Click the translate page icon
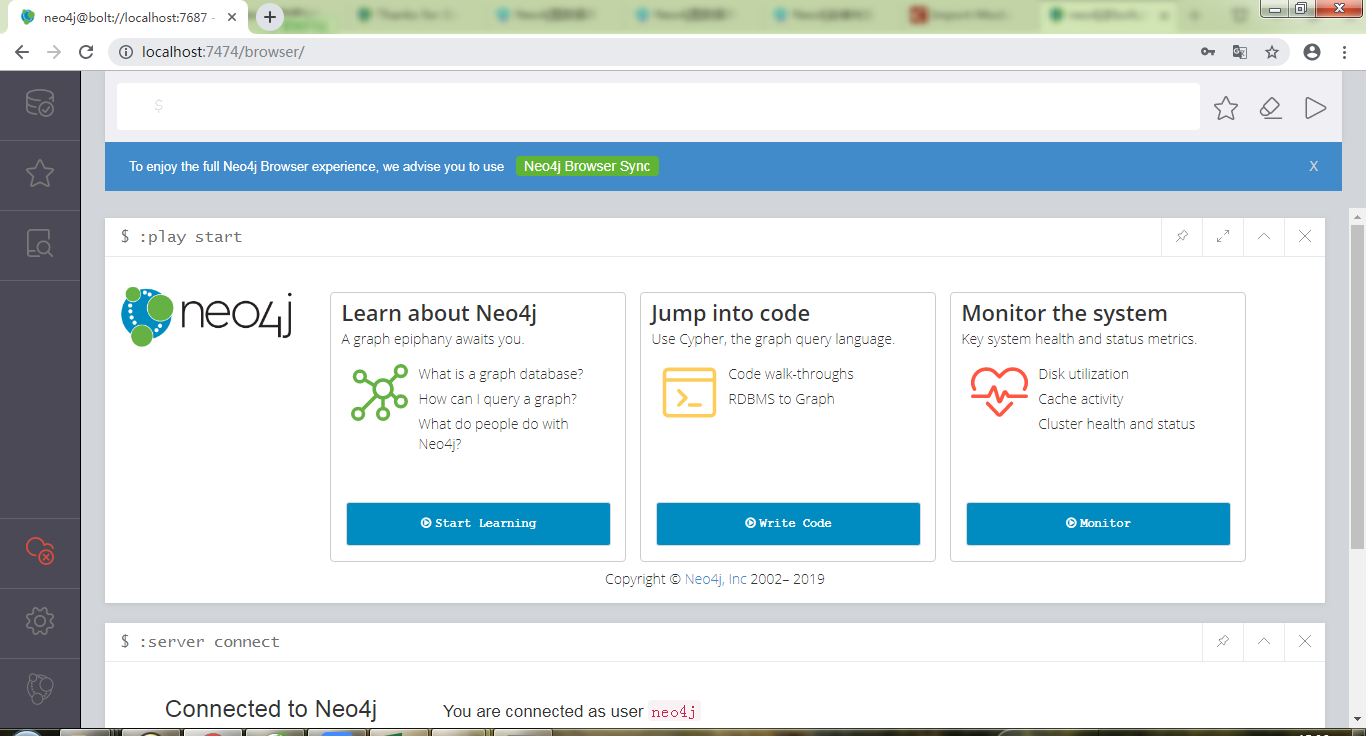 point(1240,52)
